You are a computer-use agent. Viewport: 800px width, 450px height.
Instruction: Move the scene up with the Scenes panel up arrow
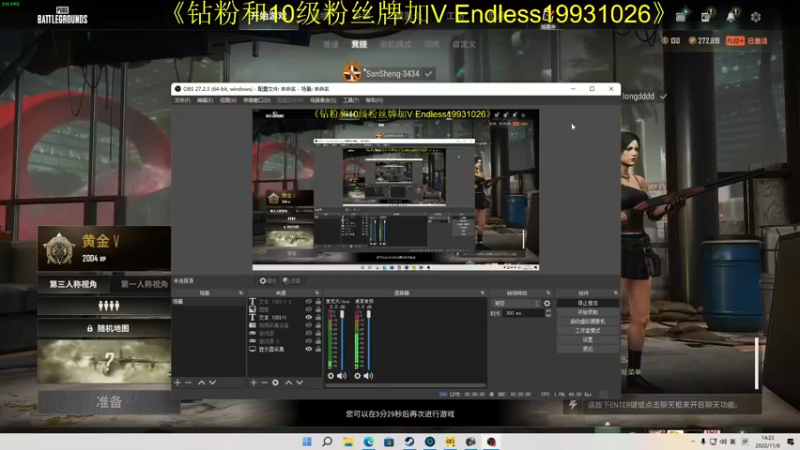tap(202, 382)
